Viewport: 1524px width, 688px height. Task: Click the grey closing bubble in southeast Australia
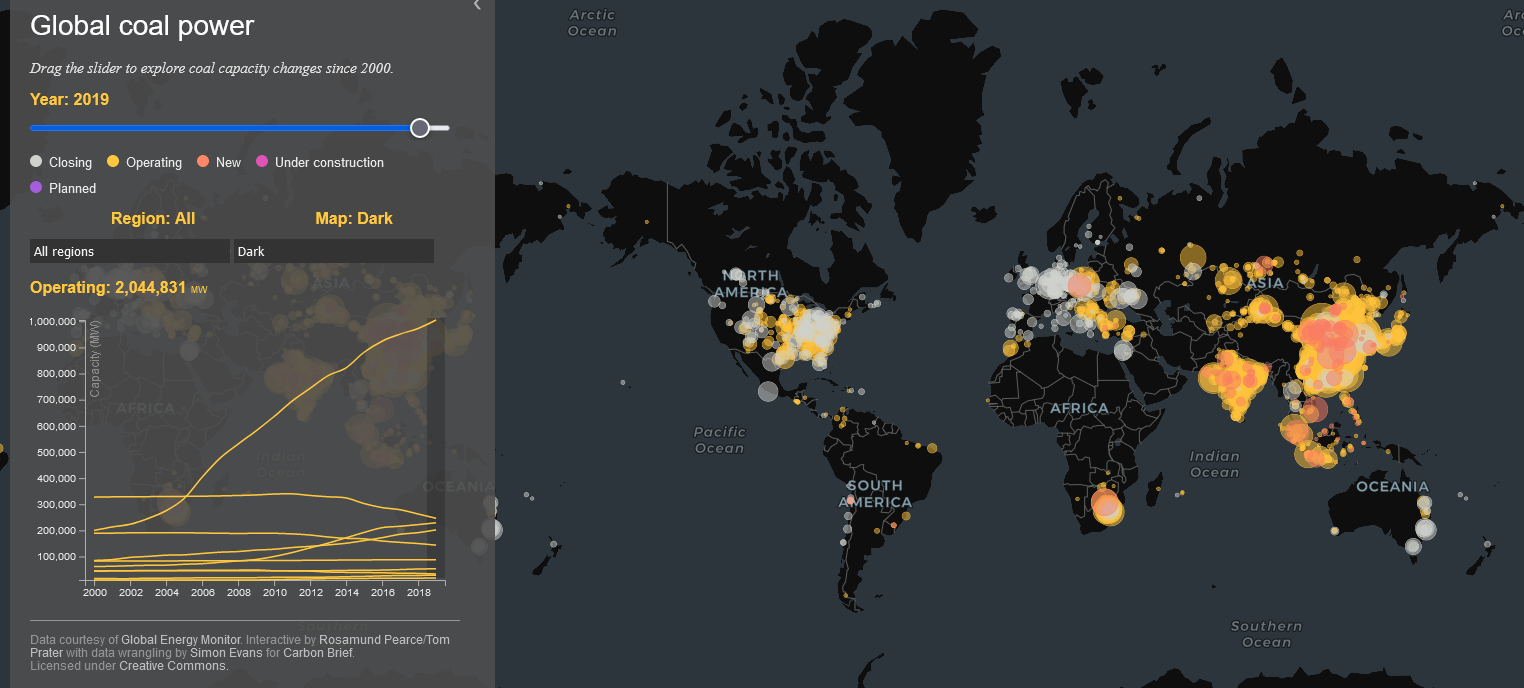point(1425,529)
